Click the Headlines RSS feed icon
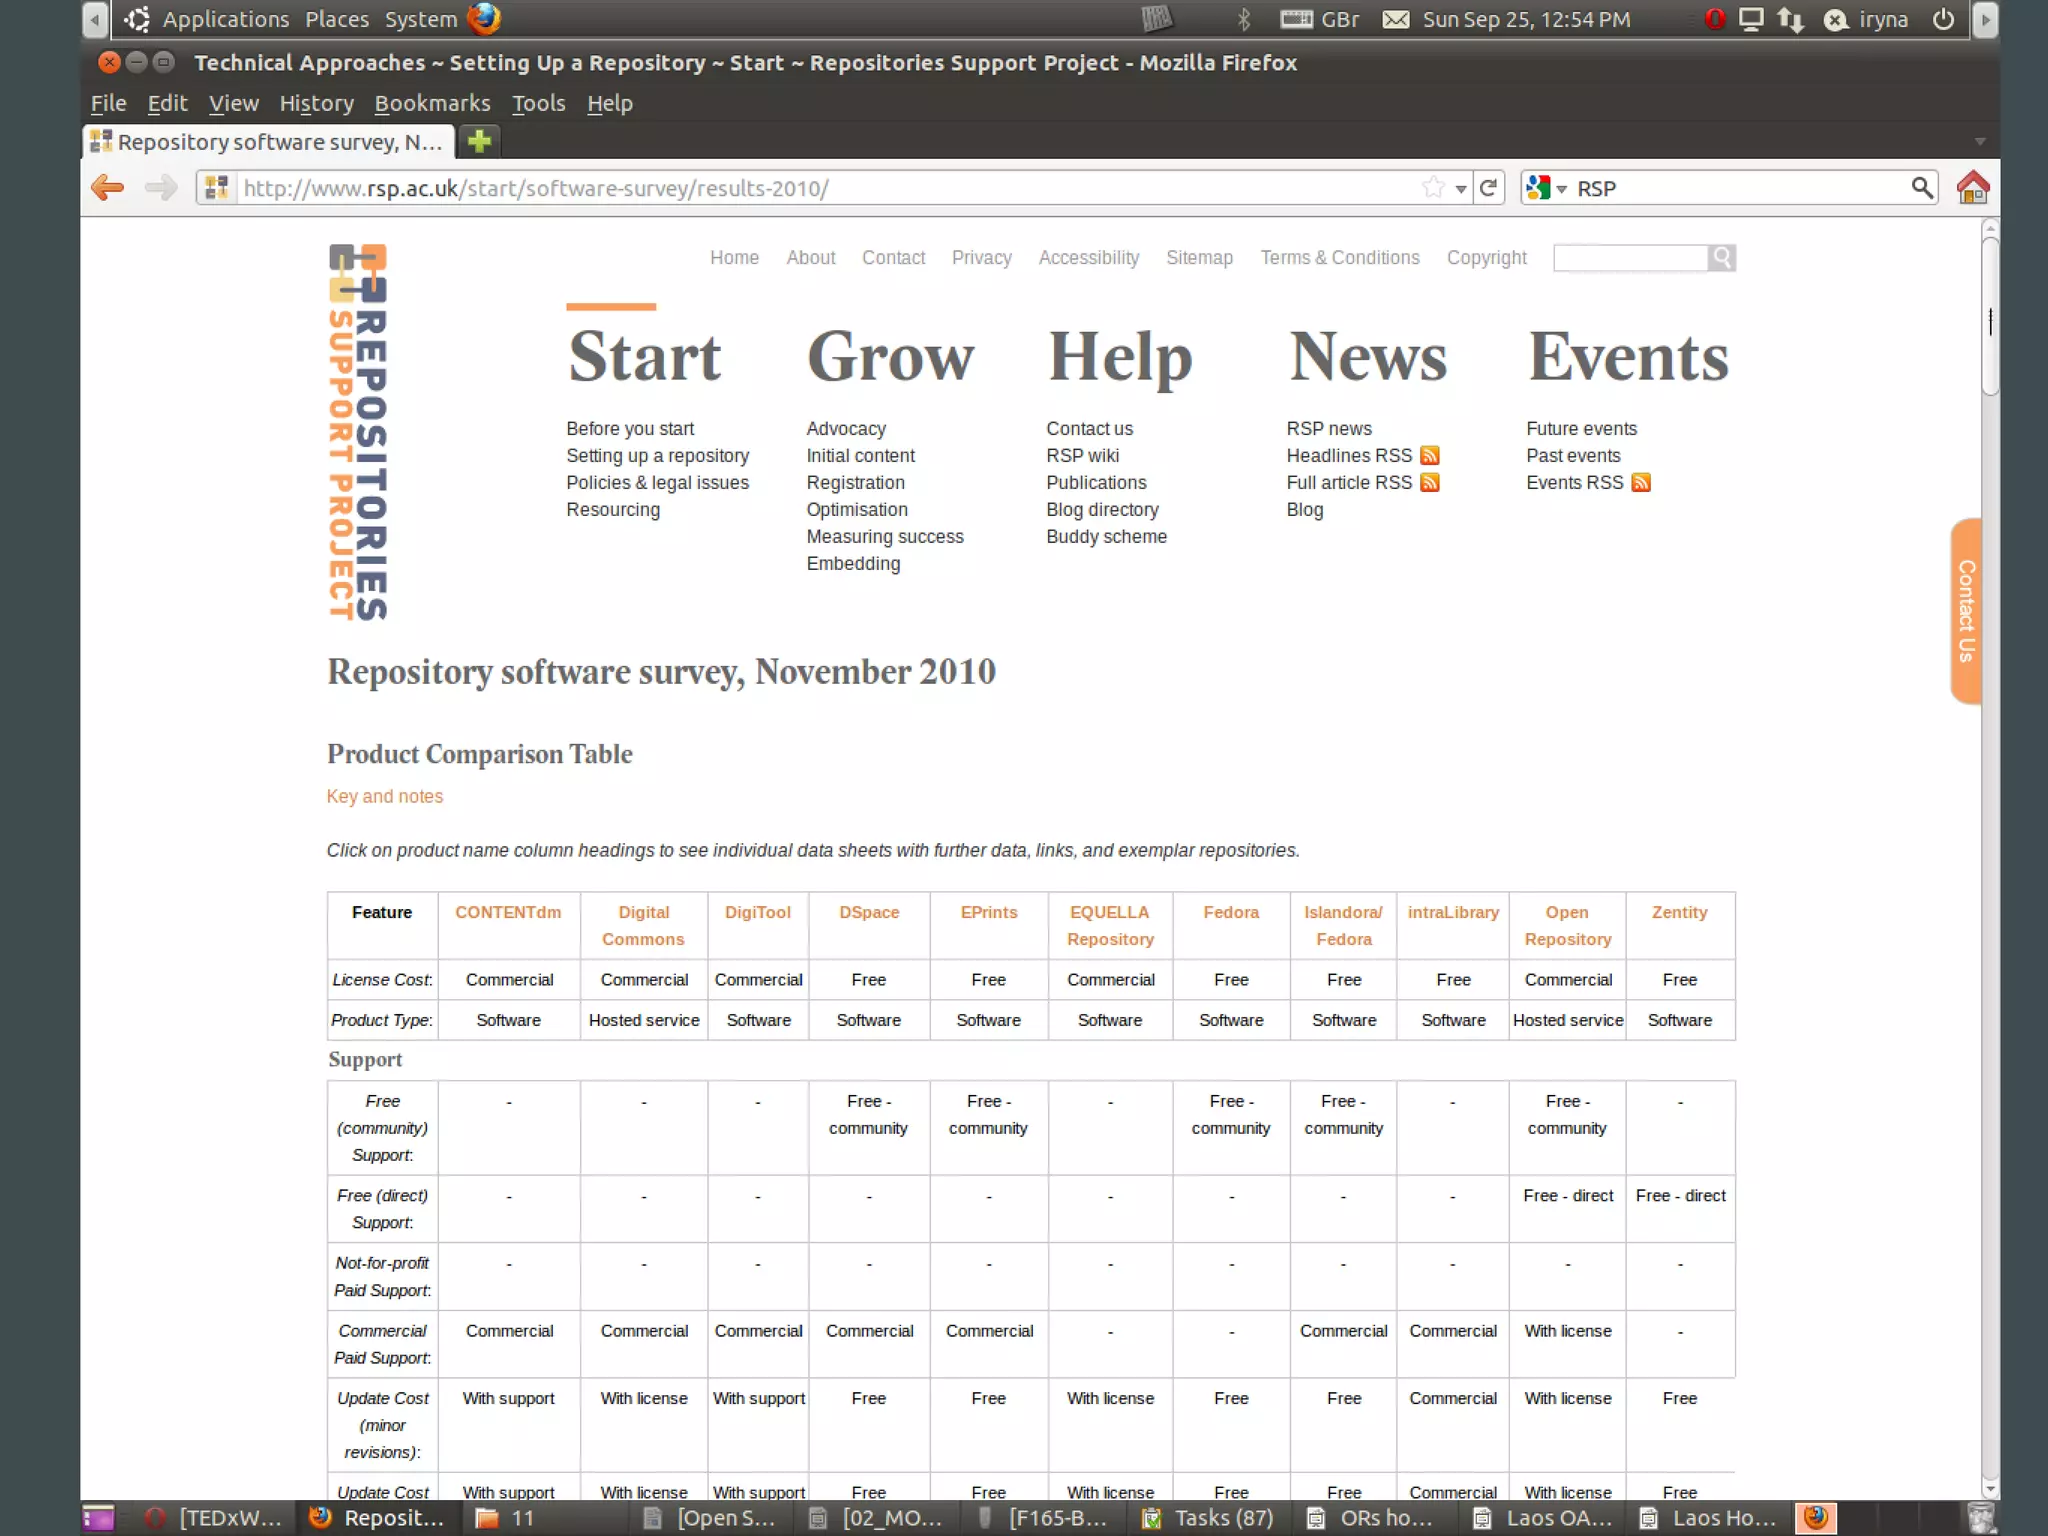The height and width of the screenshot is (1536, 2048). (x=1430, y=456)
